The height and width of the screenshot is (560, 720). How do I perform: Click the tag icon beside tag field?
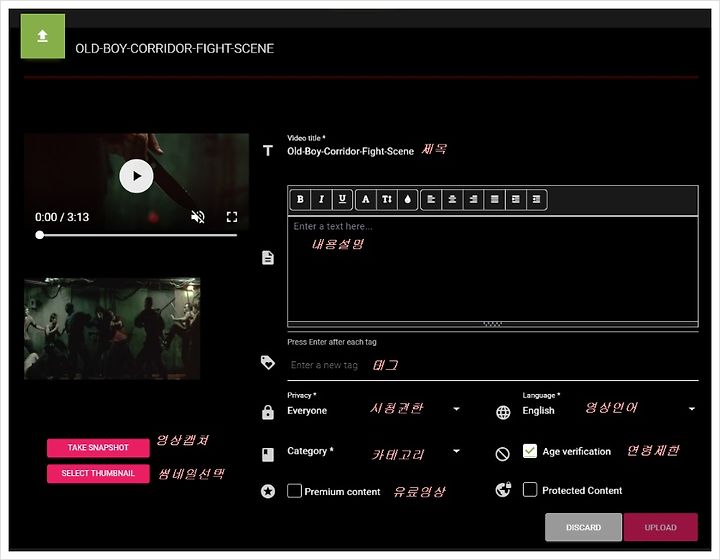[268, 362]
